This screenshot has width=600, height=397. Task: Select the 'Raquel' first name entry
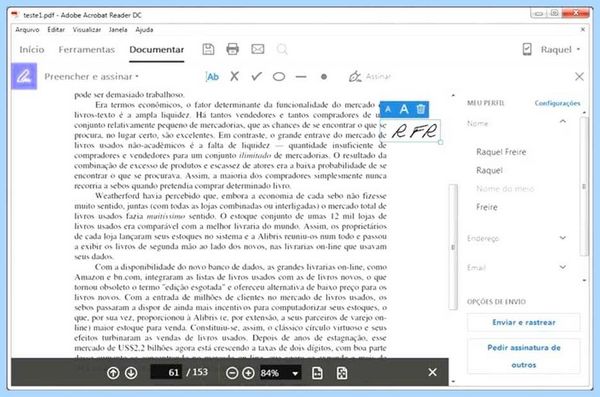(489, 170)
